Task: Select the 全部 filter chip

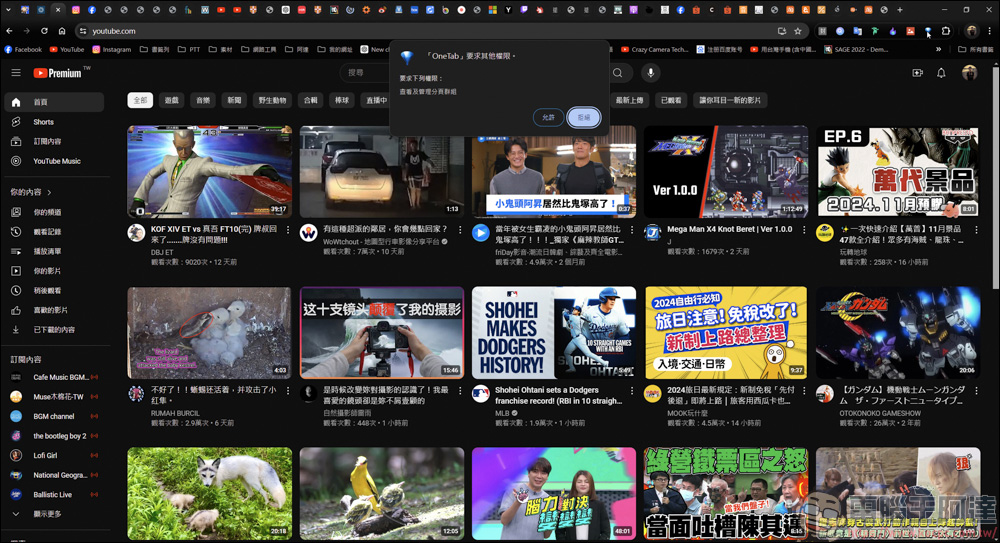Action: click(x=140, y=100)
